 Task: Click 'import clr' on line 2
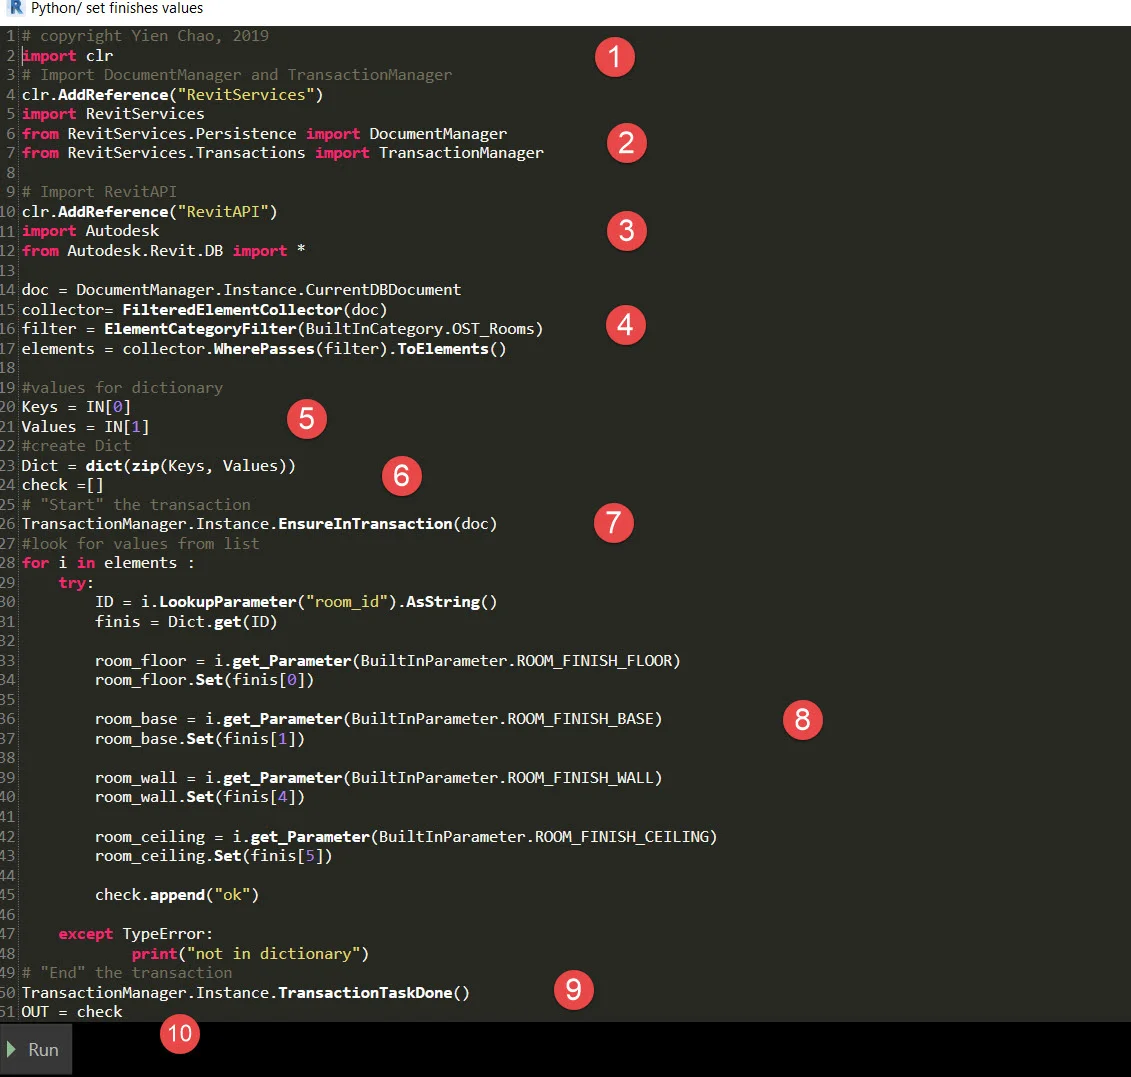pyautogui.click(x=67, y=56)
